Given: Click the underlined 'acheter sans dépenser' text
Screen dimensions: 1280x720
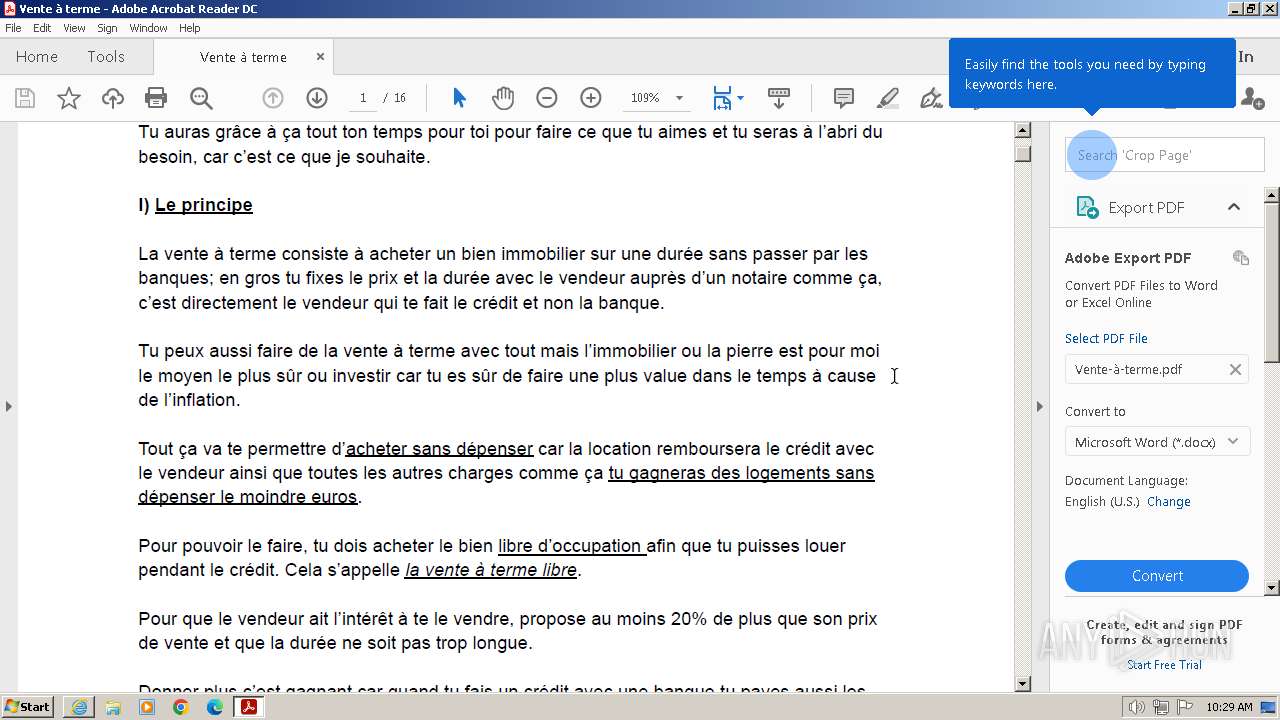Looking at the screenshot, I should pyautogui.click(x=439, y=449).
